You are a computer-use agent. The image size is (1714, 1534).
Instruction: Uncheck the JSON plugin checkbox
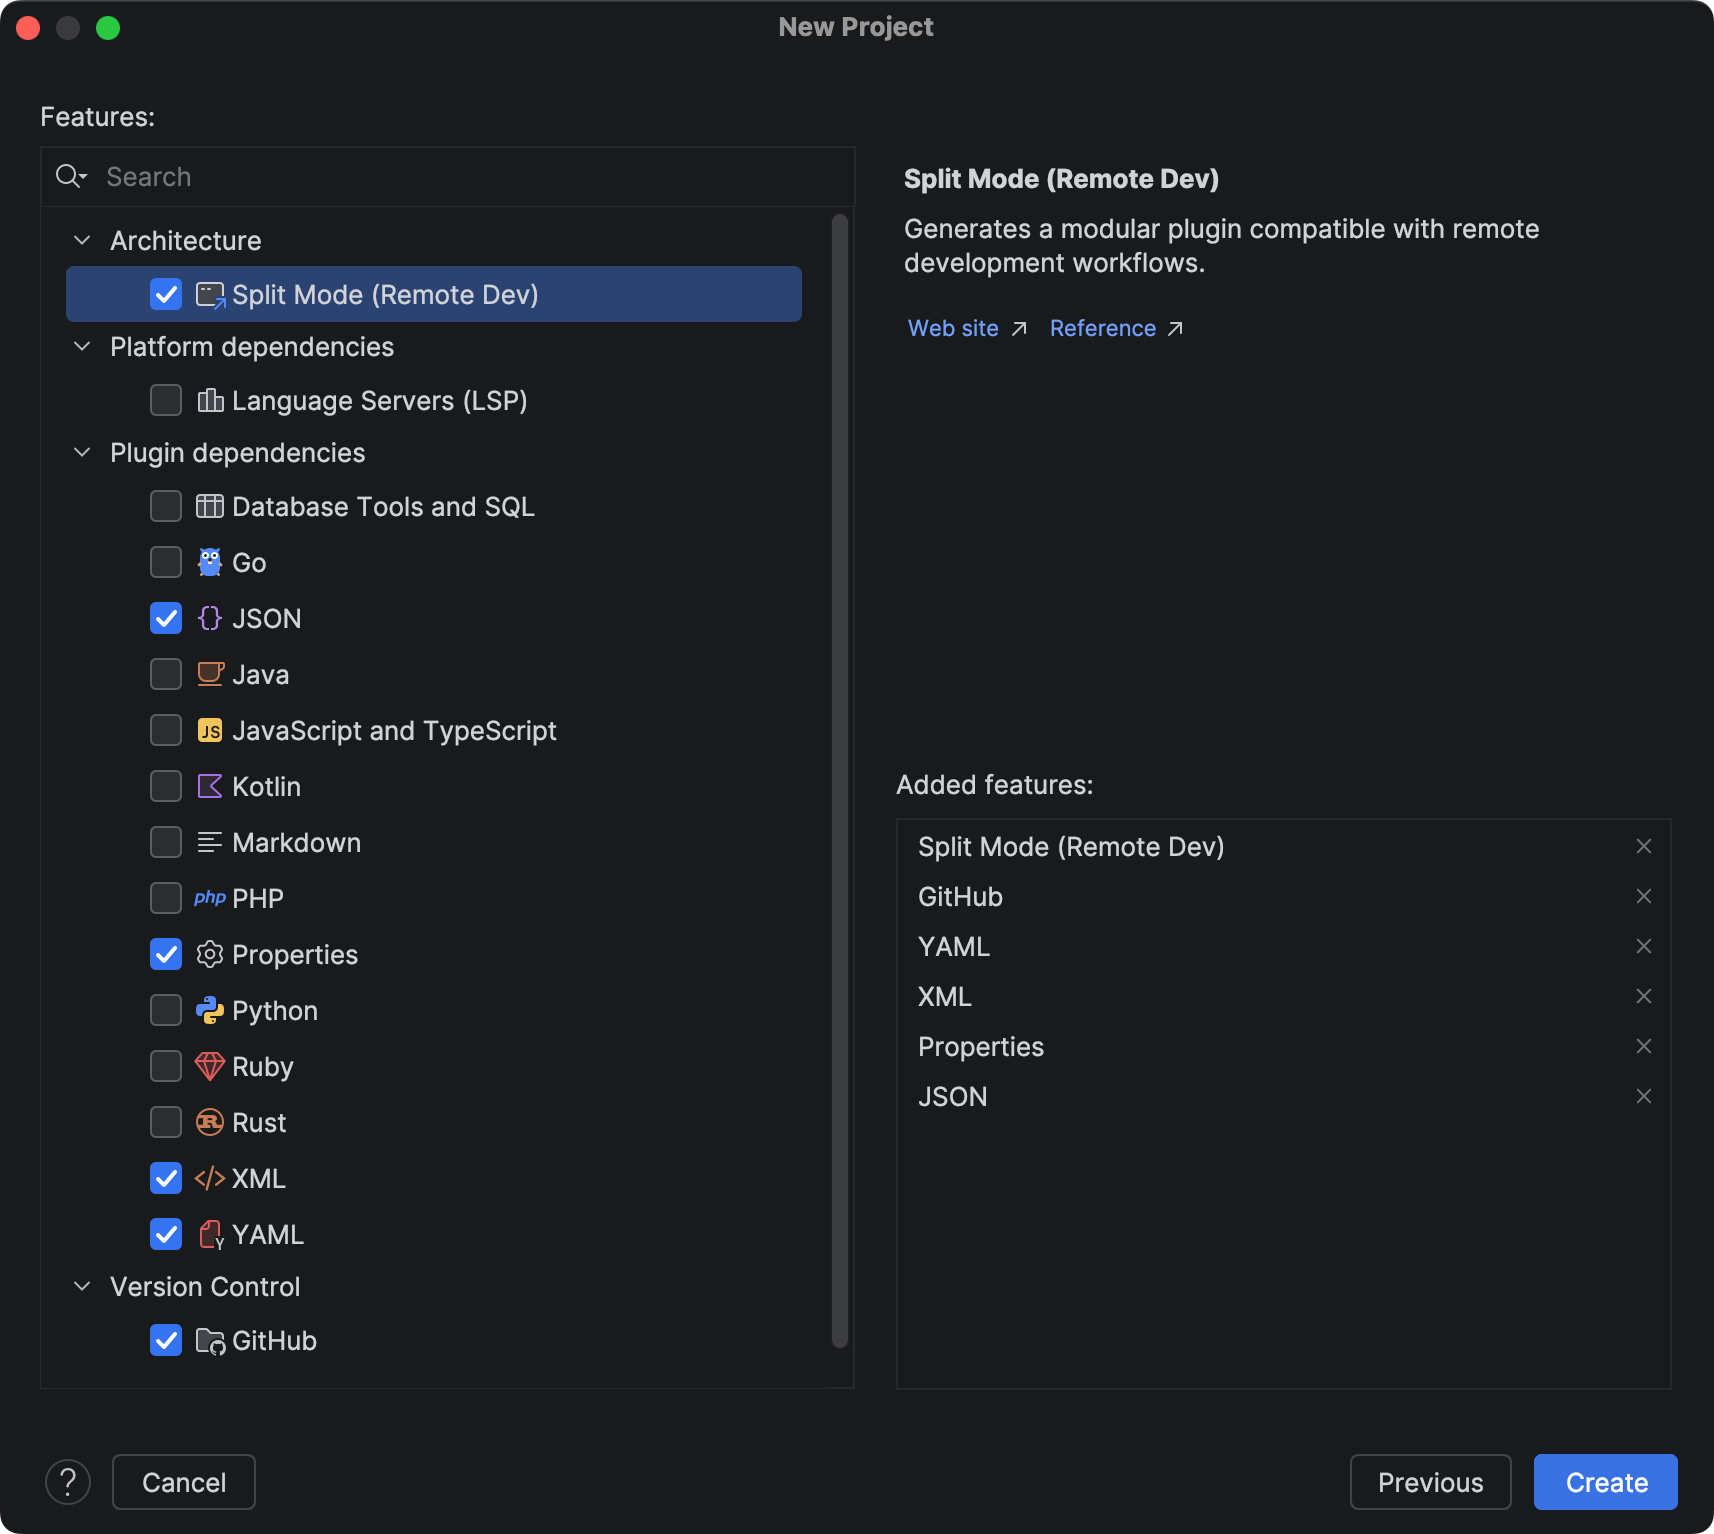tap(166, 618)
